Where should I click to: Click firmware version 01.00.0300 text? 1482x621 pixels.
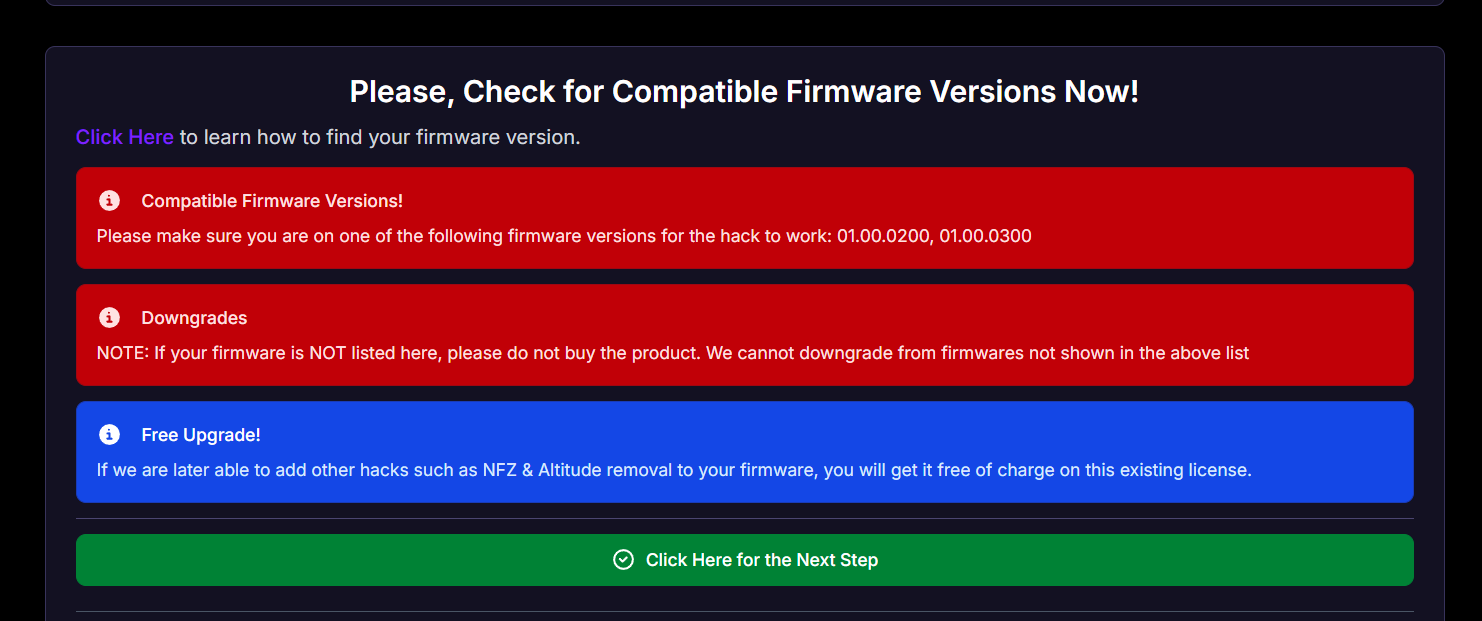click(985, 237)
